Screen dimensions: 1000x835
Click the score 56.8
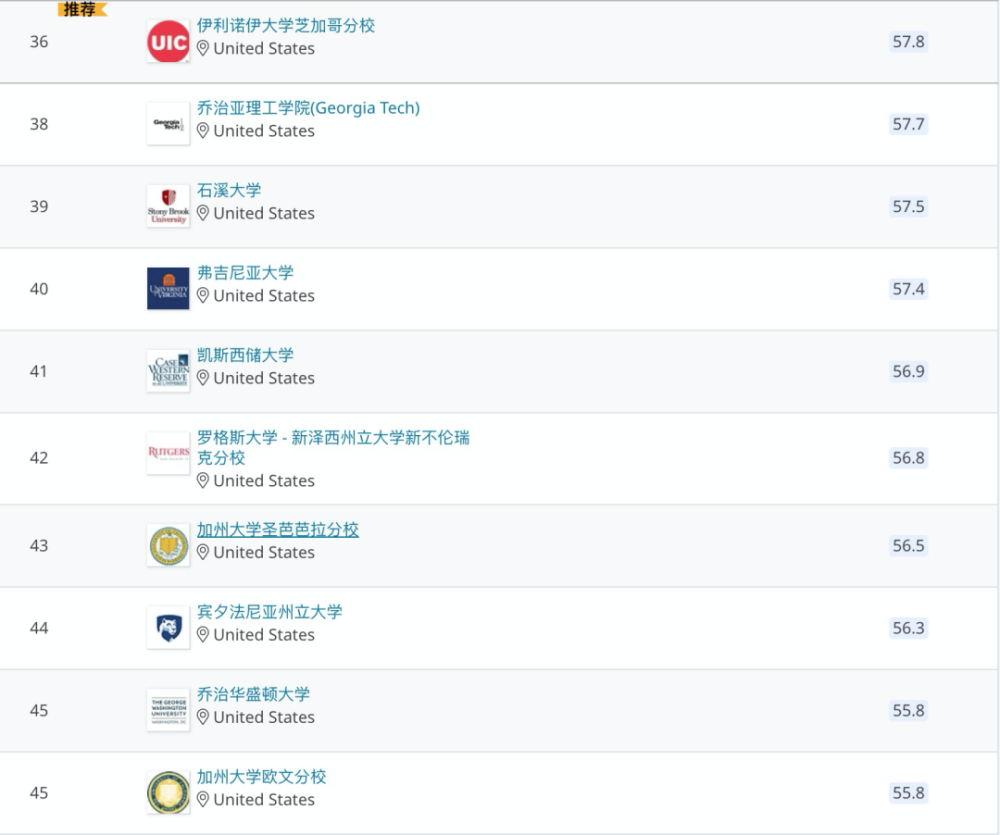[x=908, y=457]
